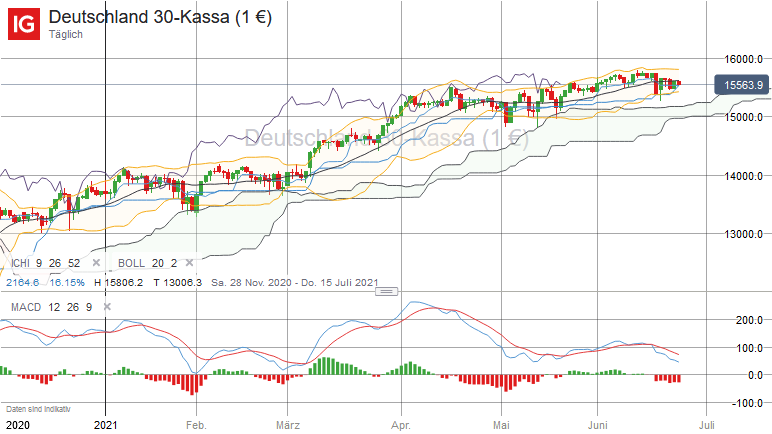Open the ICHI 9 26 52 indicator settings
The width and height of the screenshot is (772, 434).
45,263
